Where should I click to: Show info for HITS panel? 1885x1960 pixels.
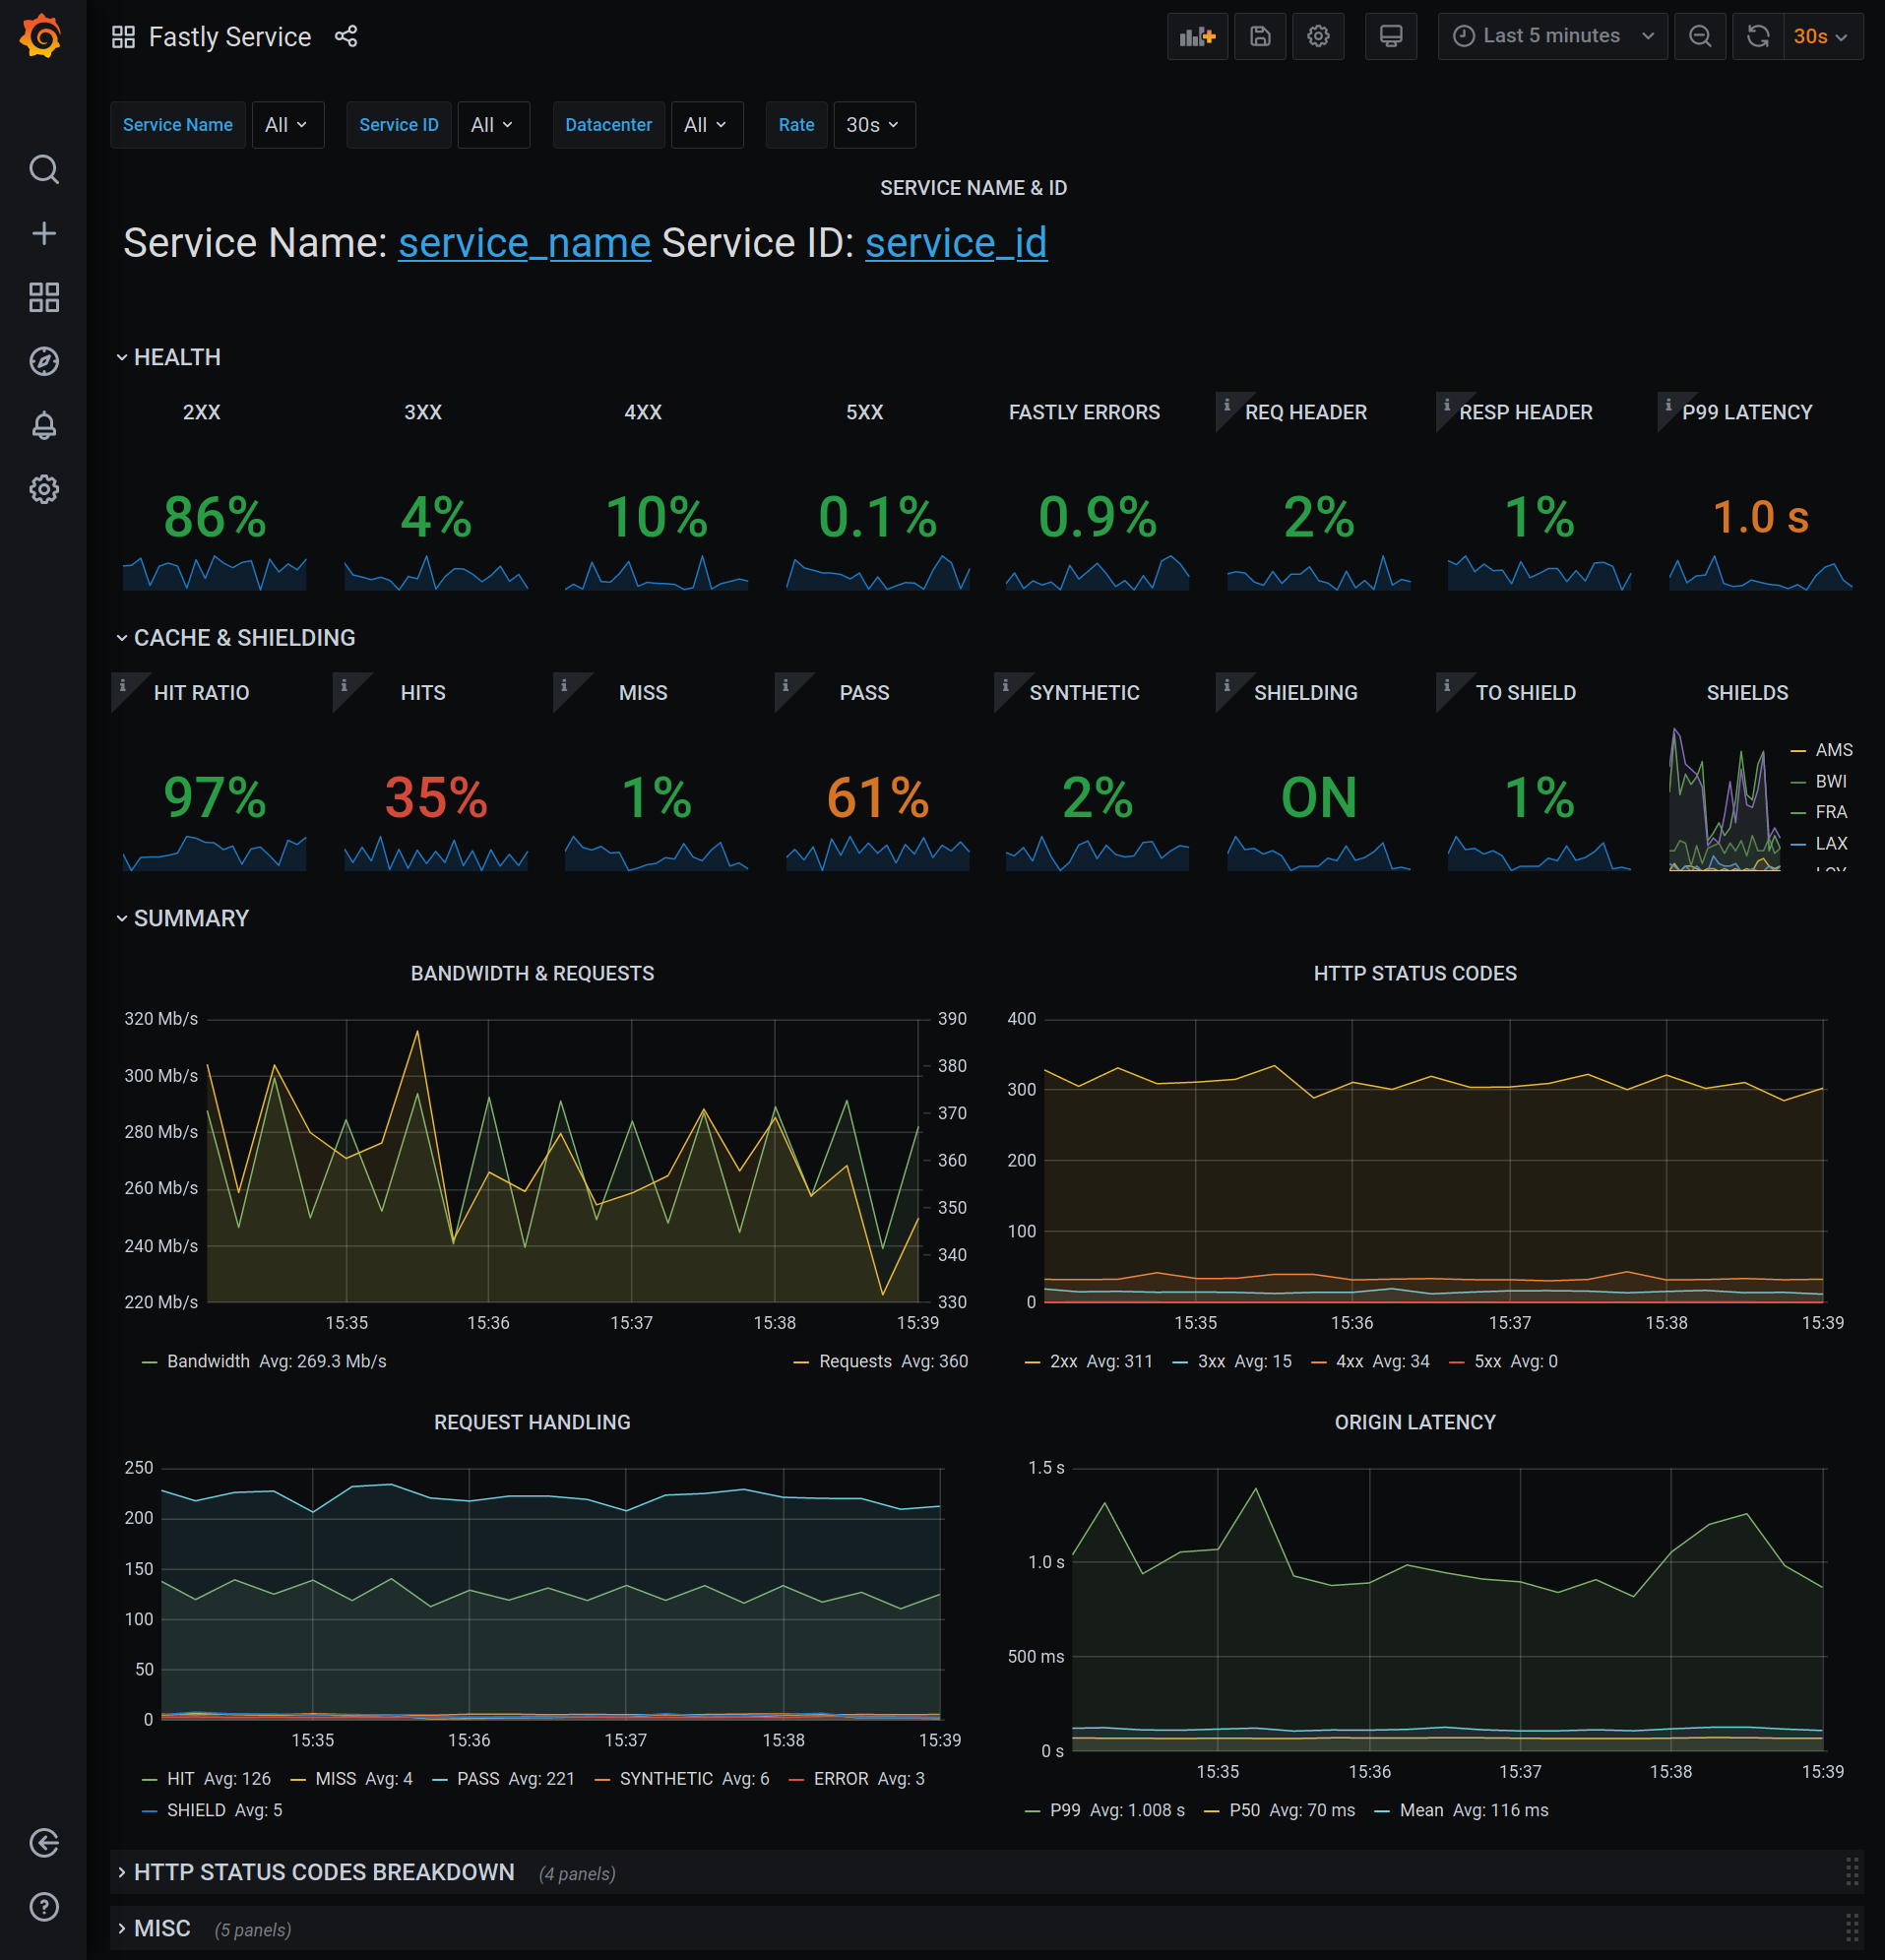[344, 685]
